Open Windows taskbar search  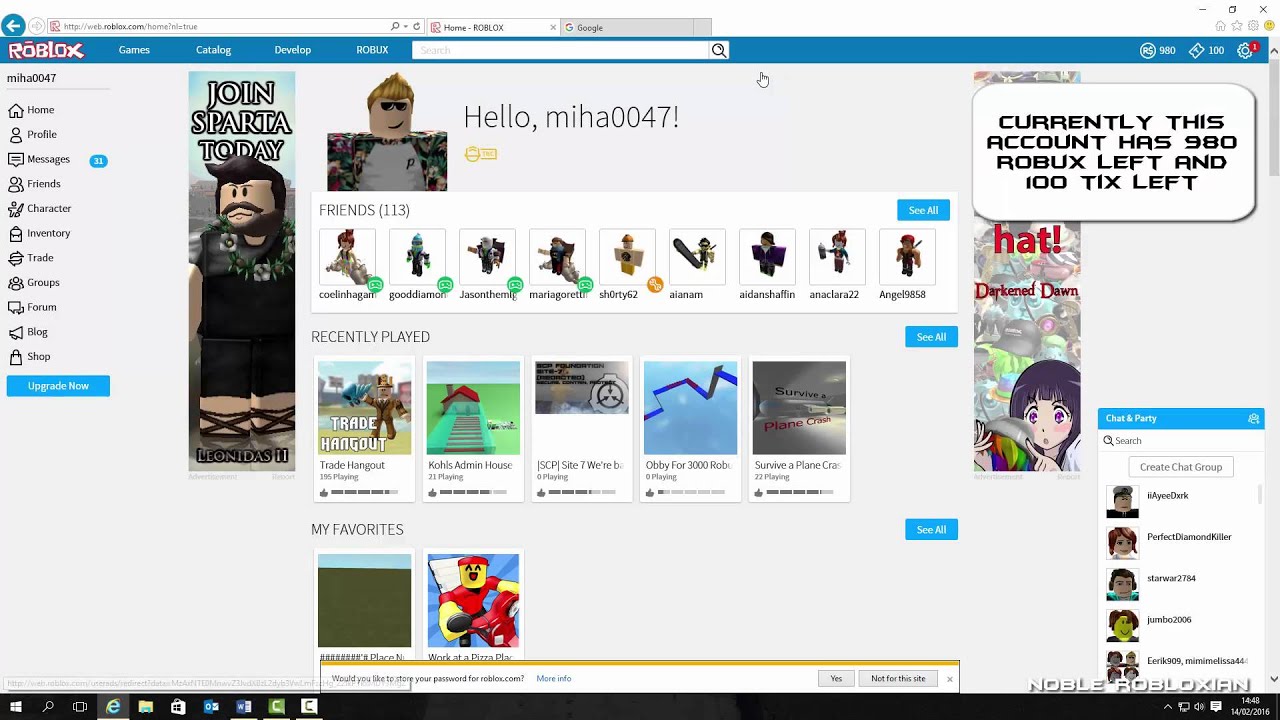[x=48, y=707]
